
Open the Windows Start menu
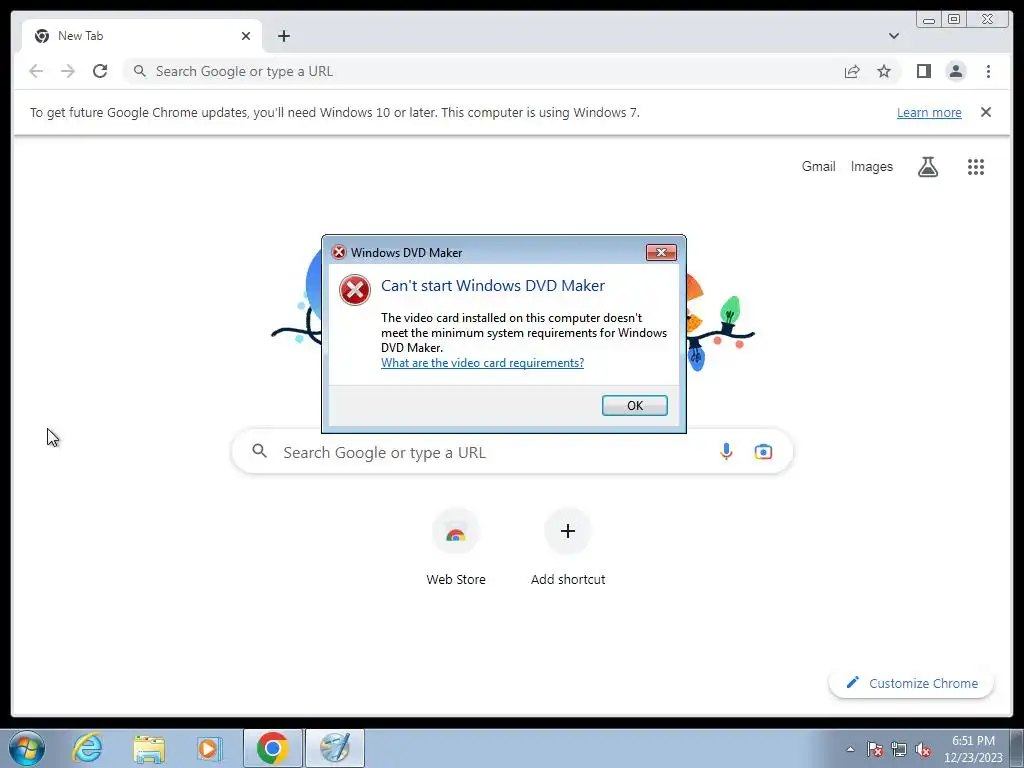pyautogui.click(x=27, y=748)
